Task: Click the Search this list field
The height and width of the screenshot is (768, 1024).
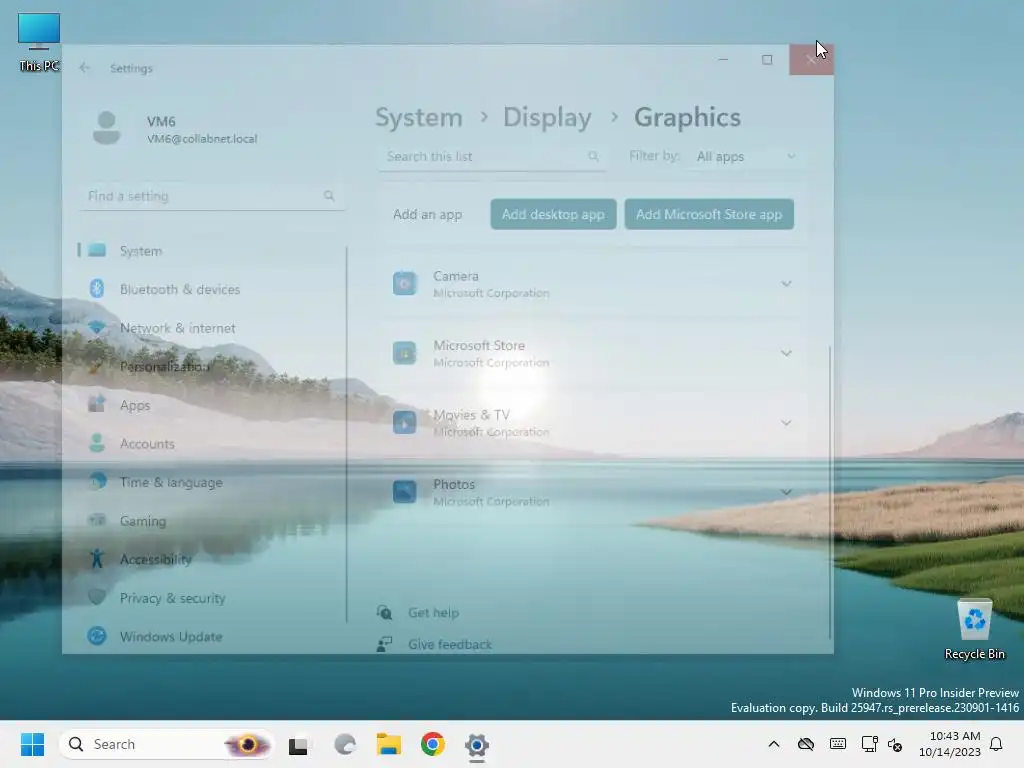Action: pos(492,157)
